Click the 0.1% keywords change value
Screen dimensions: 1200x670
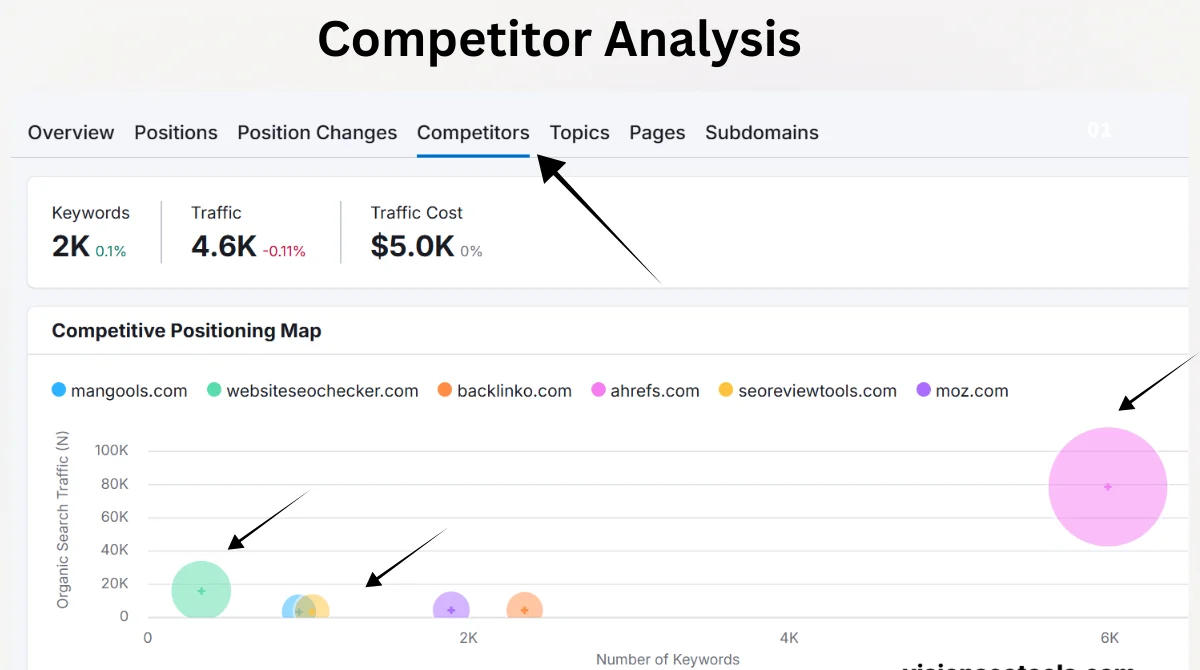point(111,251)
